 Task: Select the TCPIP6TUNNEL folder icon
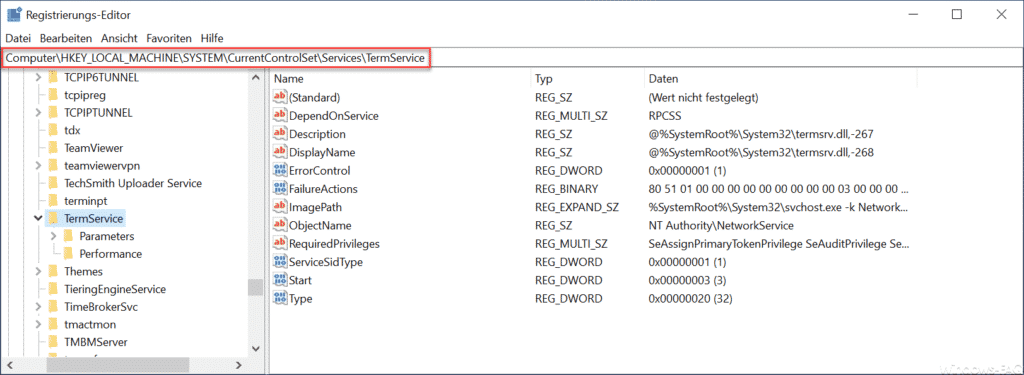point(53,78)
